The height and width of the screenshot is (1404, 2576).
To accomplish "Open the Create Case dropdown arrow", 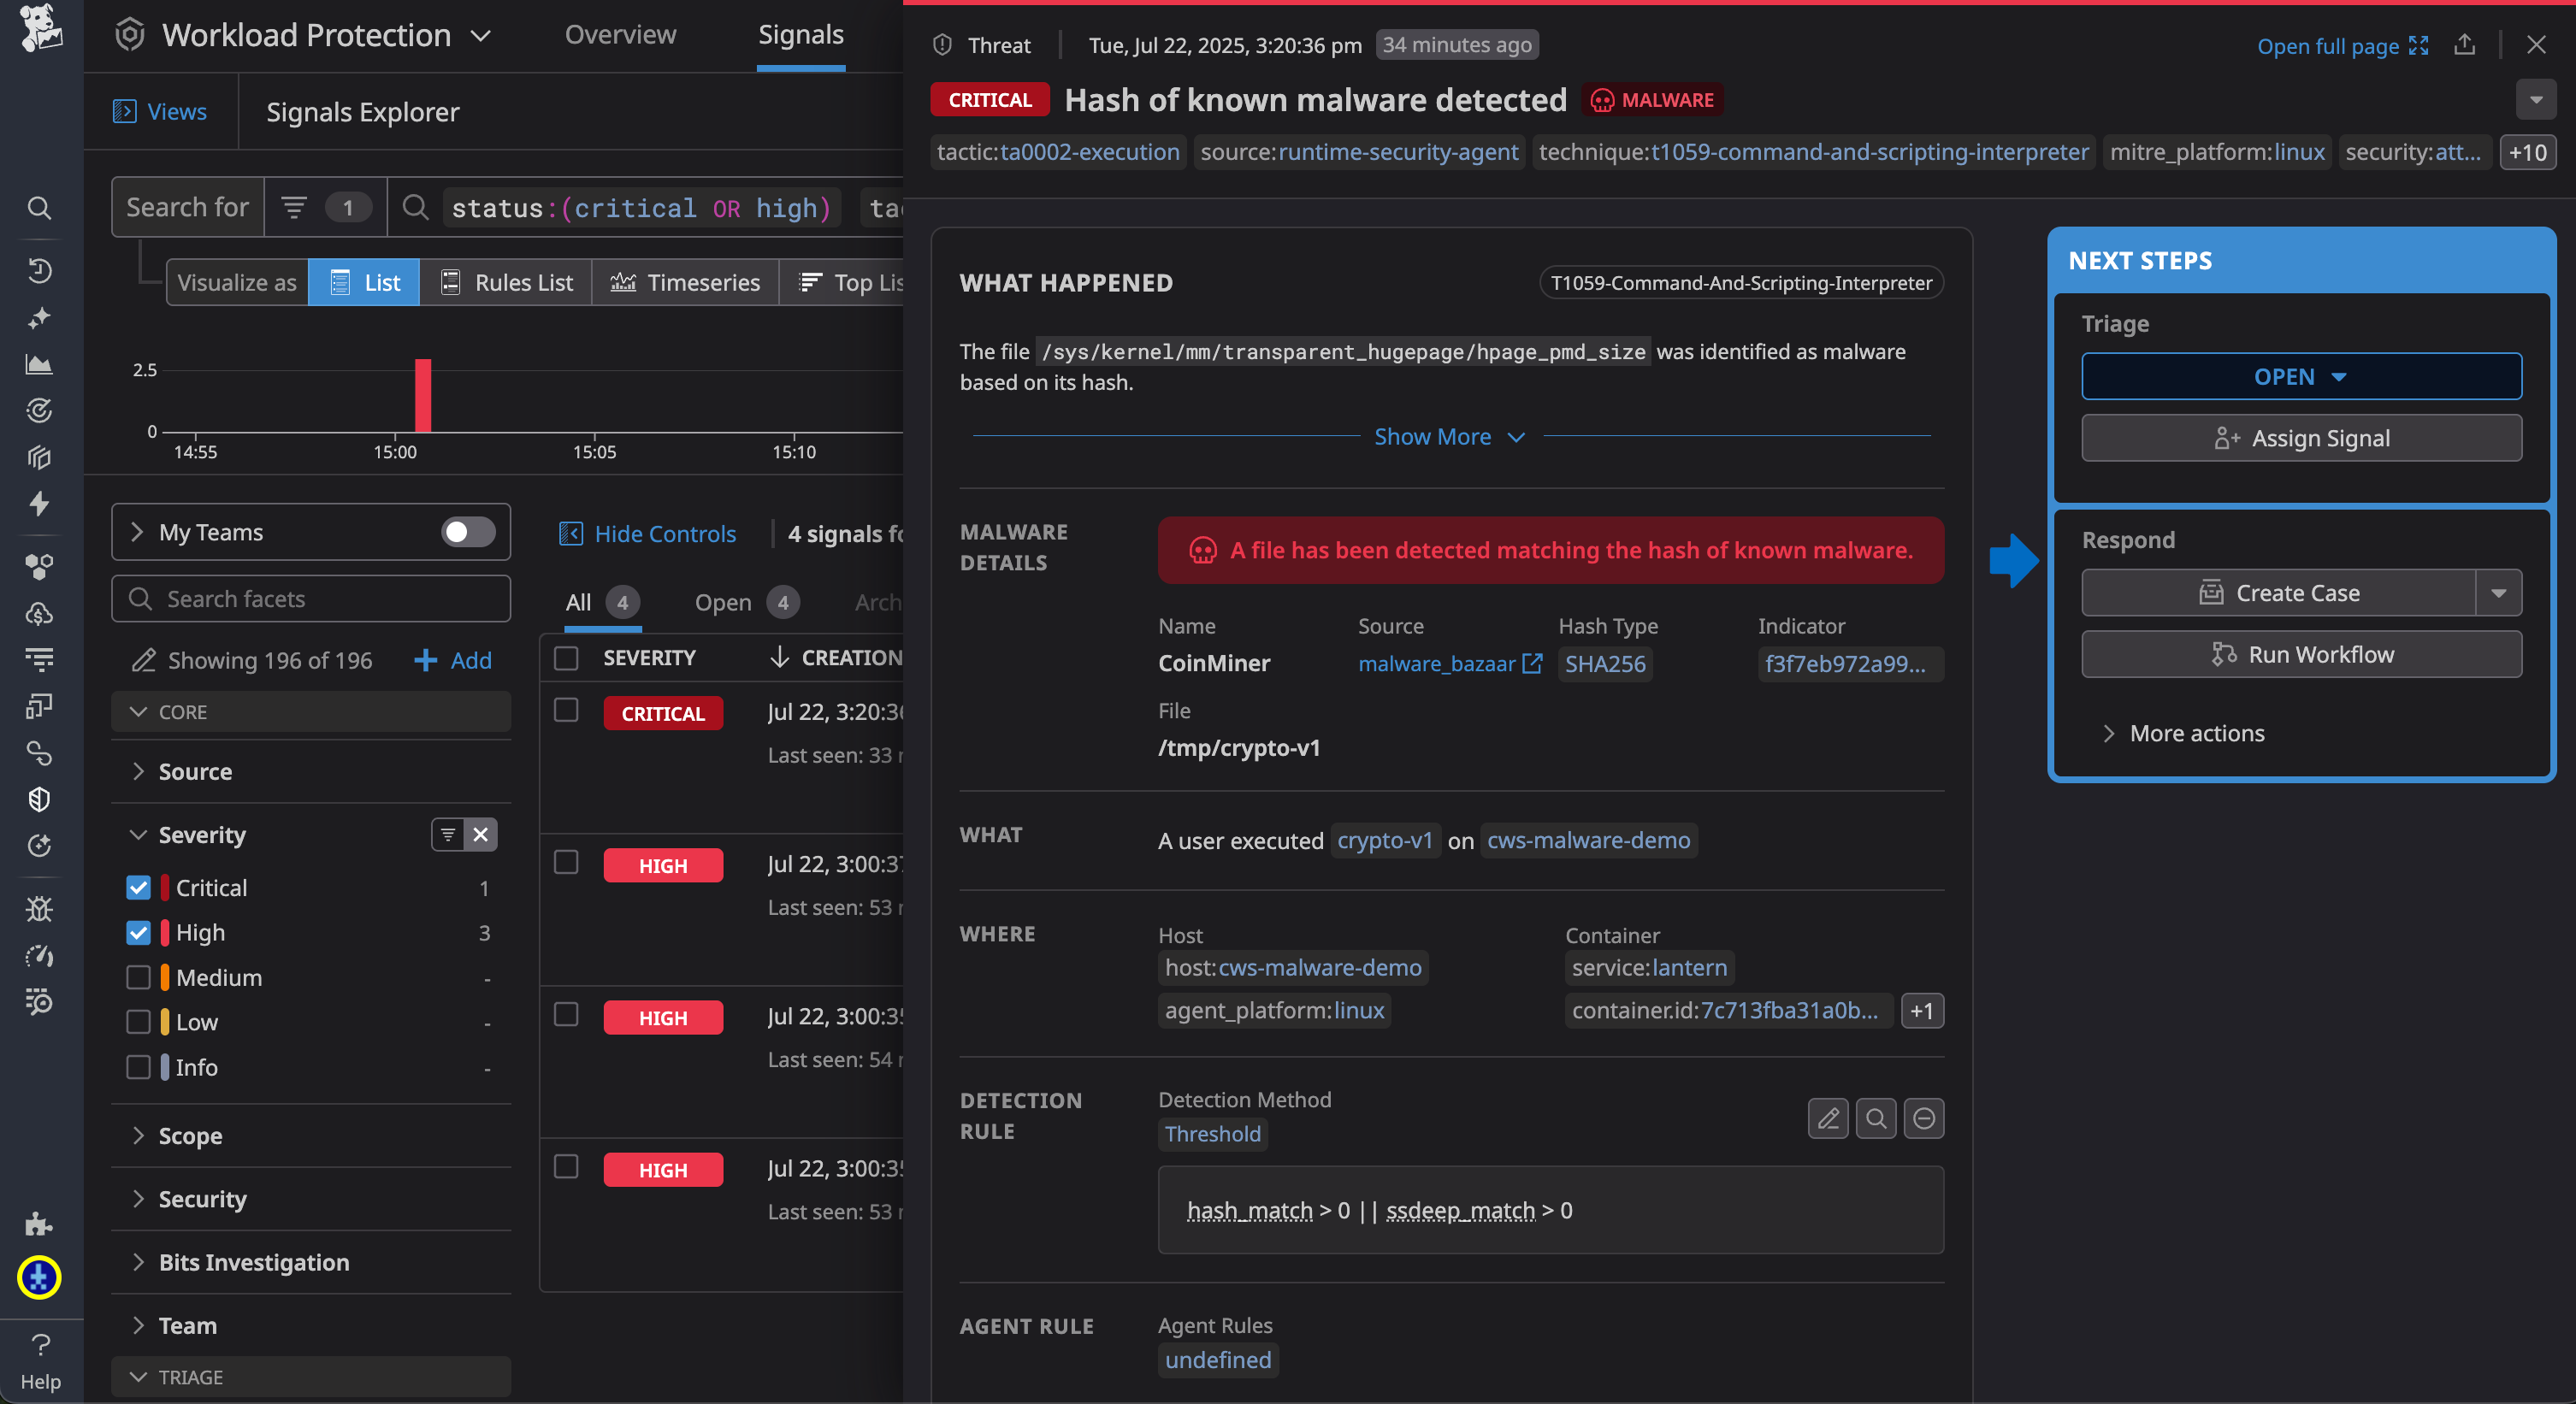I will pos(2500,593).
